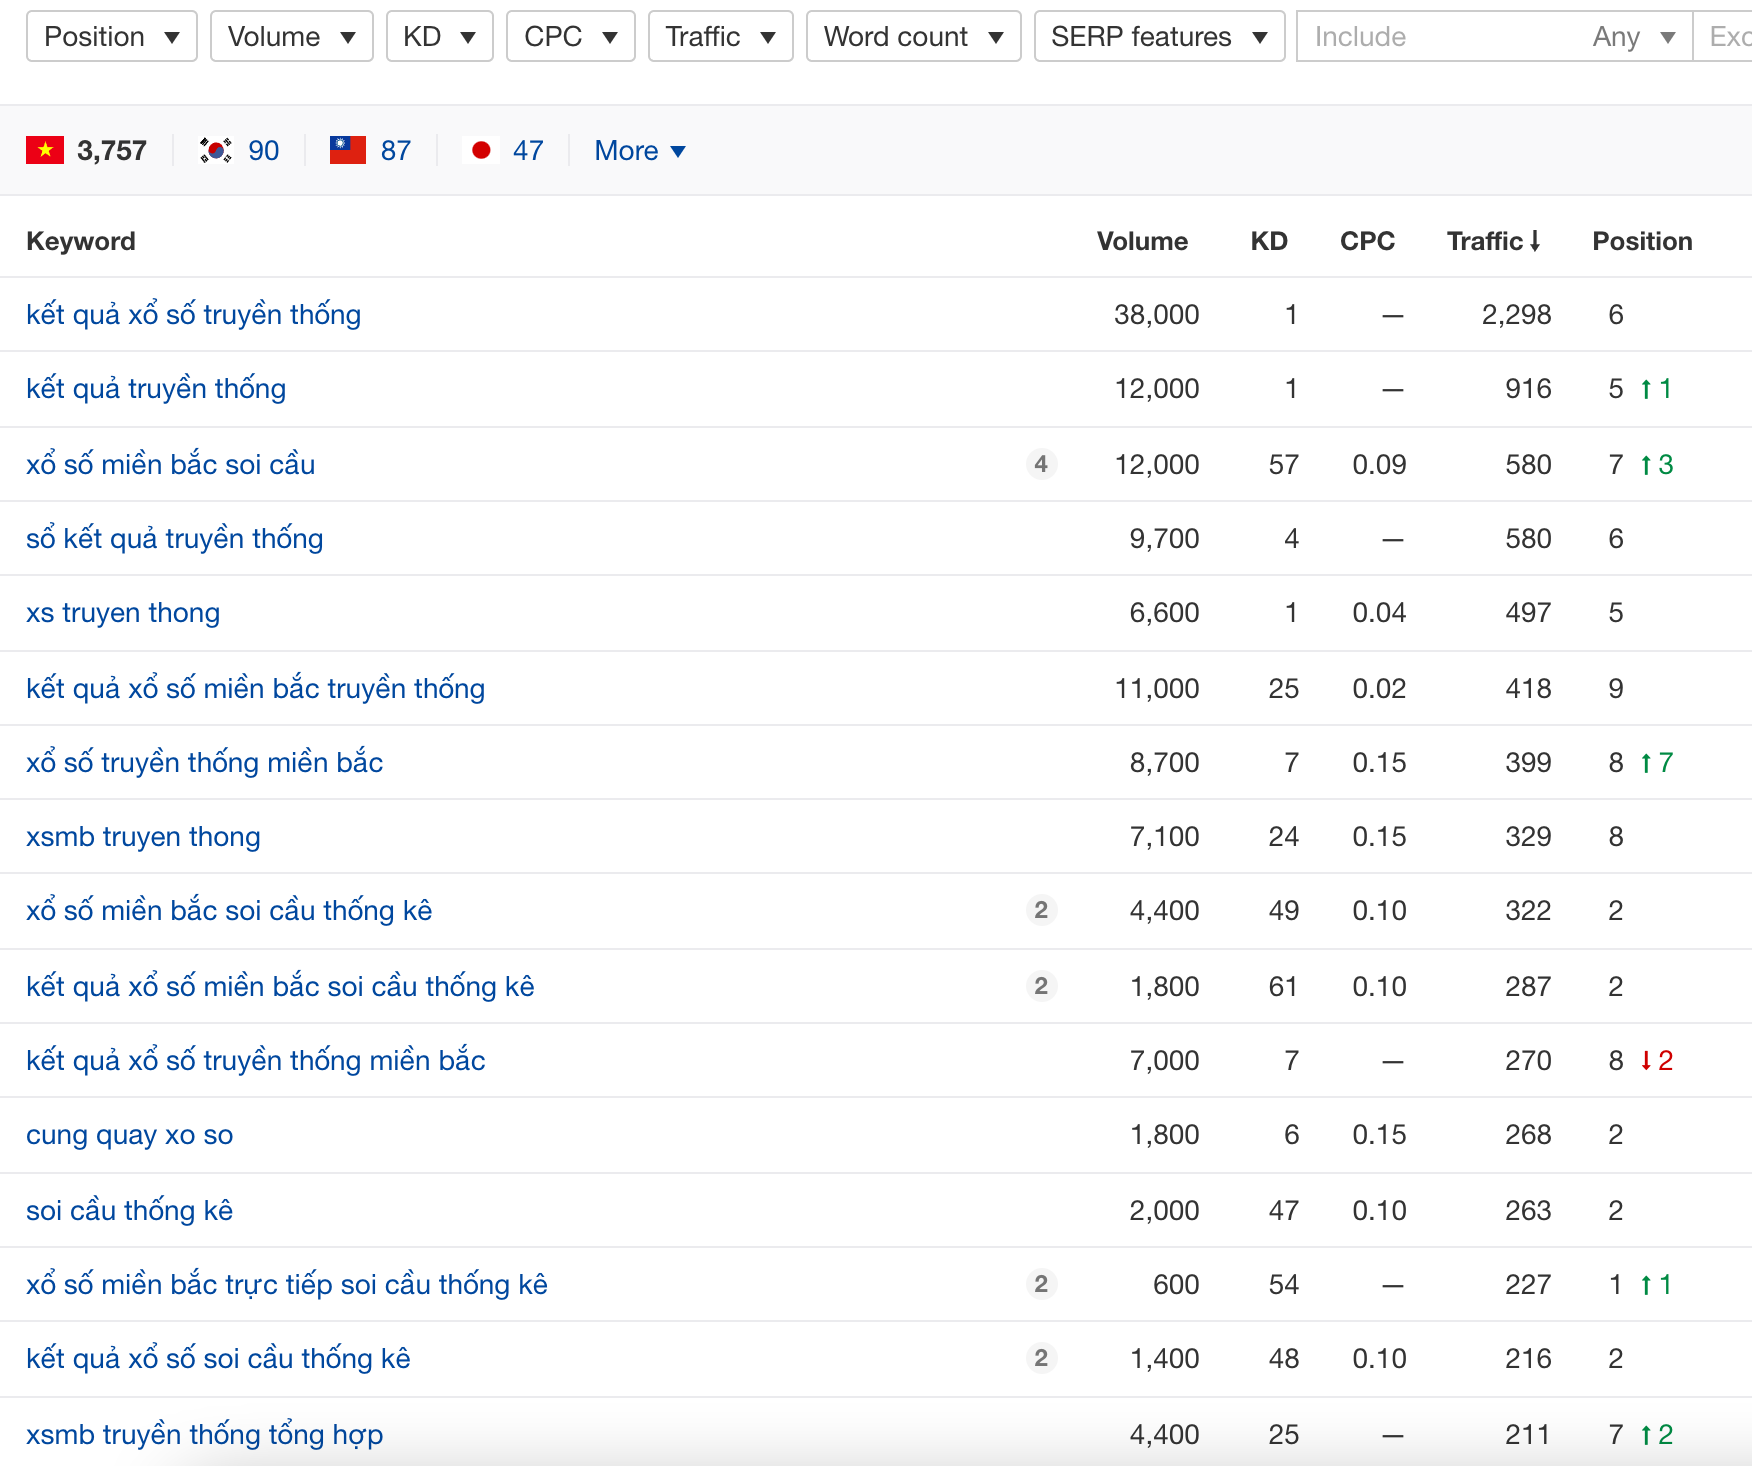Click volume value 38,000

pyautogui.click(x=1156, y=314)
